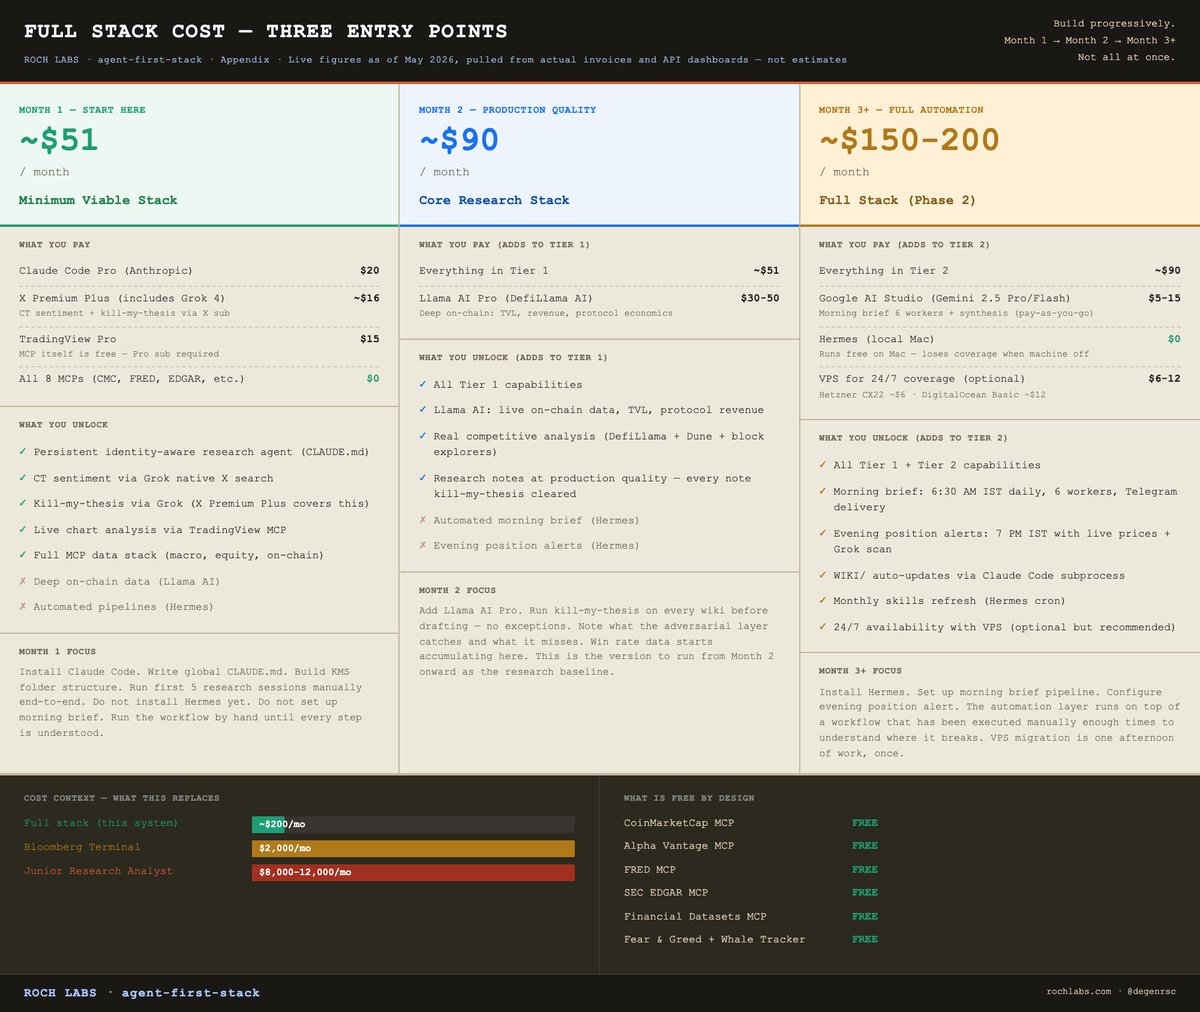This screenshot has height=1012, width=1200.
Task: Click the 'Fear & Greed + Whale Tracker' row
Action: coord(751,939)
